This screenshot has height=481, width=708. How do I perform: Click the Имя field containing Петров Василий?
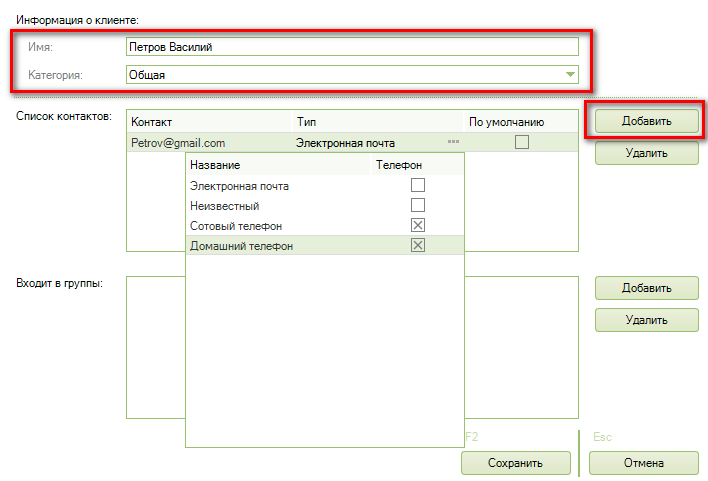tap(351, 47)
